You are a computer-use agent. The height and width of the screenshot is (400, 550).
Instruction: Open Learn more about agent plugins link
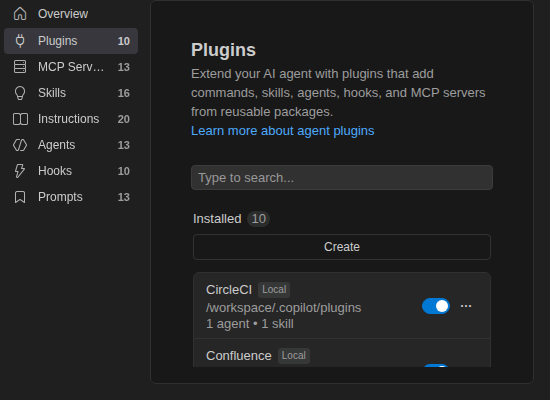[x=282, y=131]
